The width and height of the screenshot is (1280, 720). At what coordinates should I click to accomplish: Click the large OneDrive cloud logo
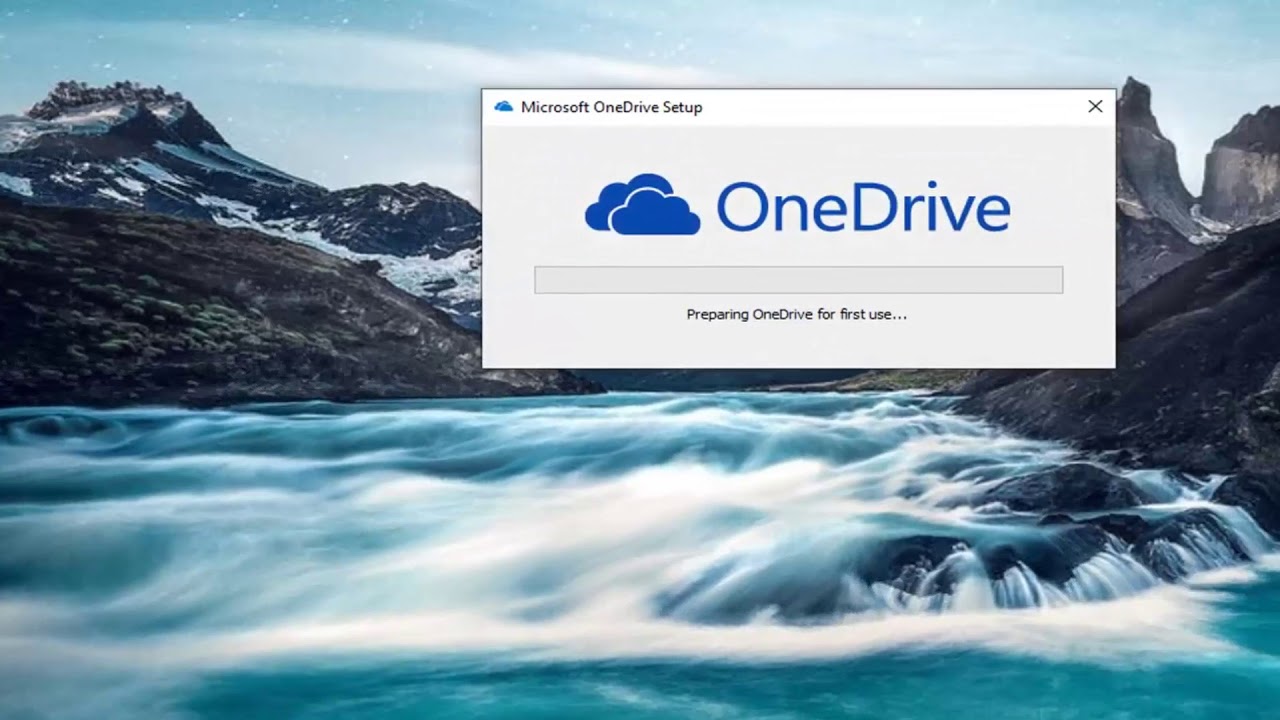pyautogui.click(x=642, y=205)
